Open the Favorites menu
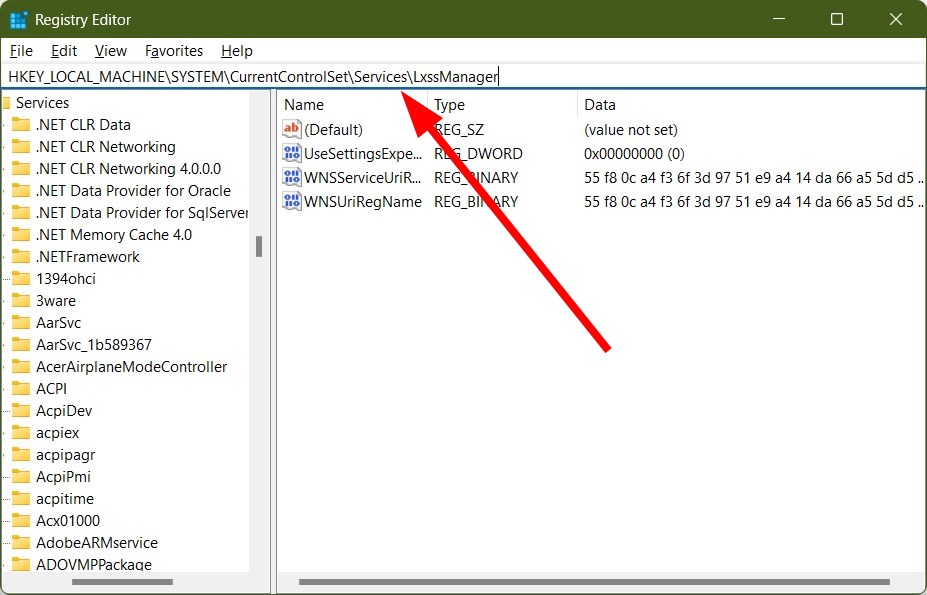Screen dimensions: 927x595 point(174,50)
